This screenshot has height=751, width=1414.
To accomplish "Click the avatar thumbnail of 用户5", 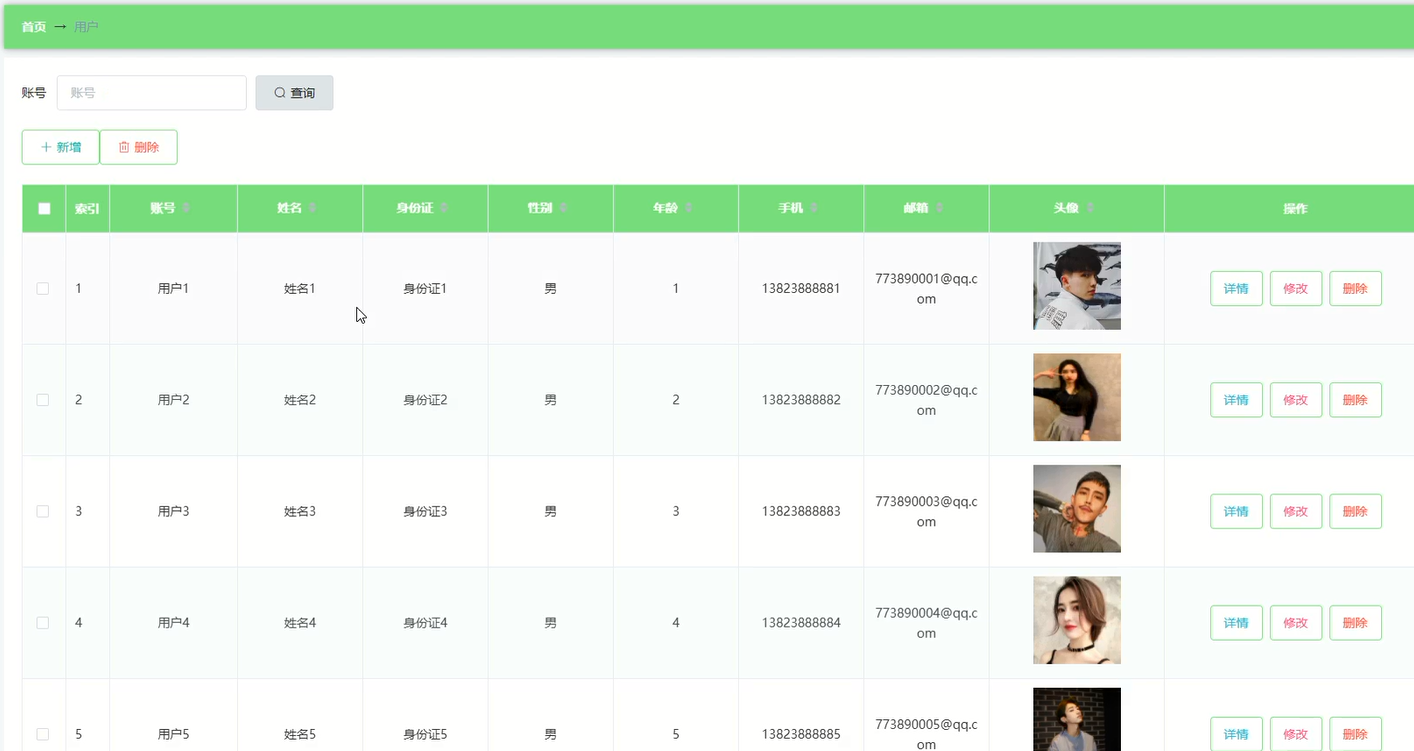I will pos(1077,720).
